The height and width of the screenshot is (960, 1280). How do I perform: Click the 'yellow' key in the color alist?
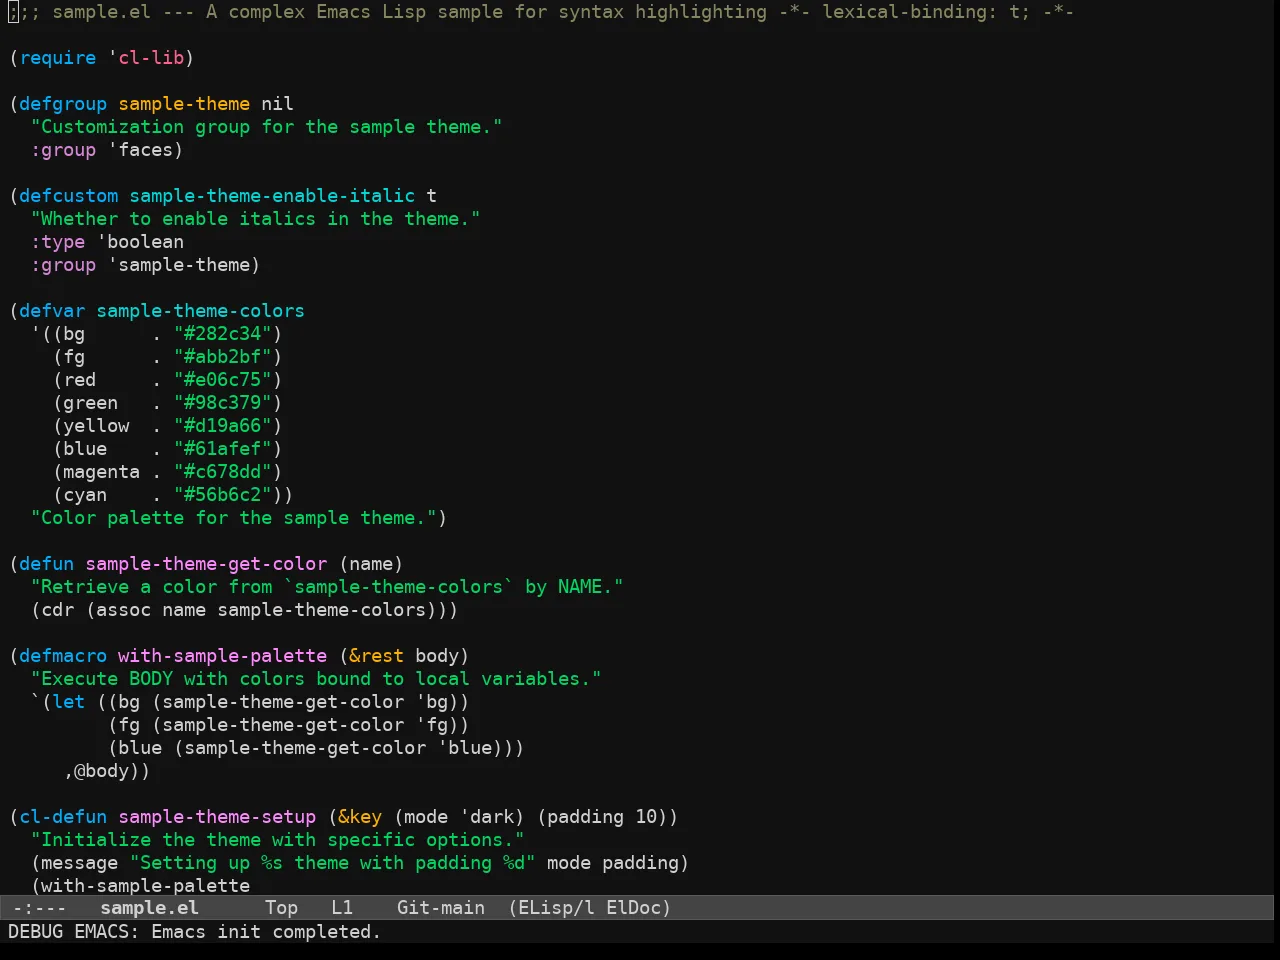pyautogui.click(x=96, y=426)
